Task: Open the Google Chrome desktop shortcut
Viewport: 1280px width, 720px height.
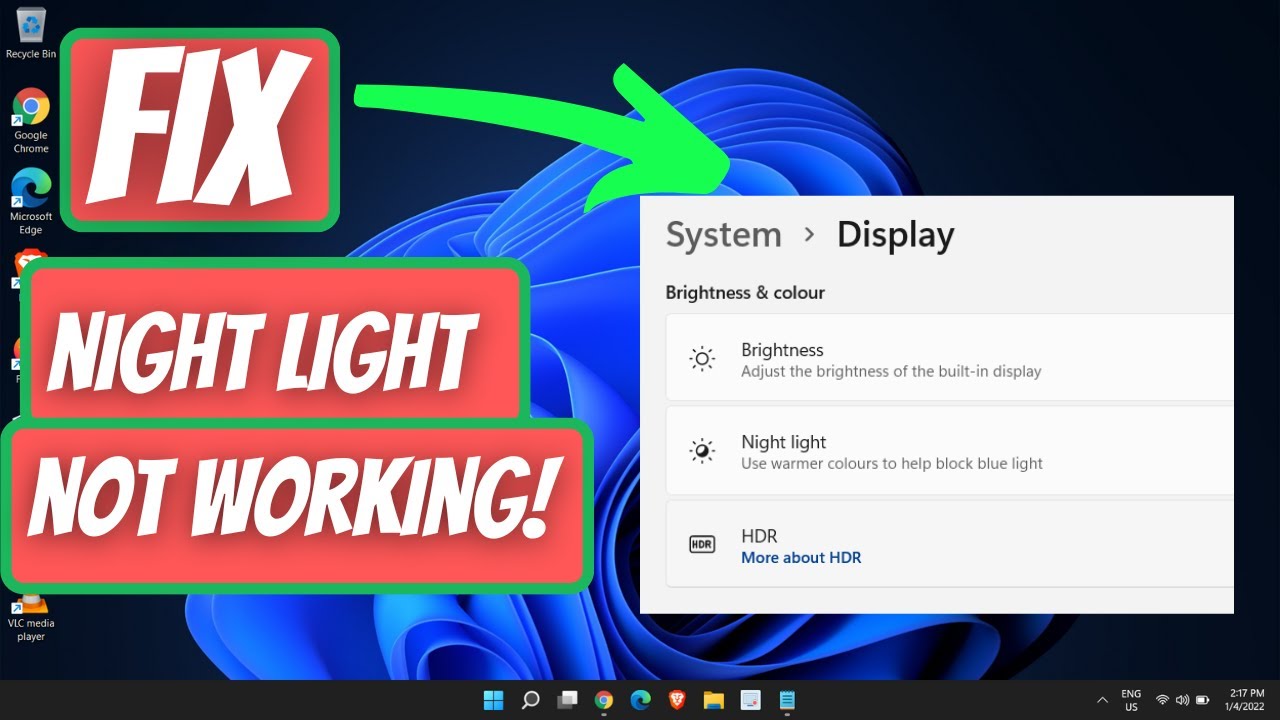Action: (31, 120)
